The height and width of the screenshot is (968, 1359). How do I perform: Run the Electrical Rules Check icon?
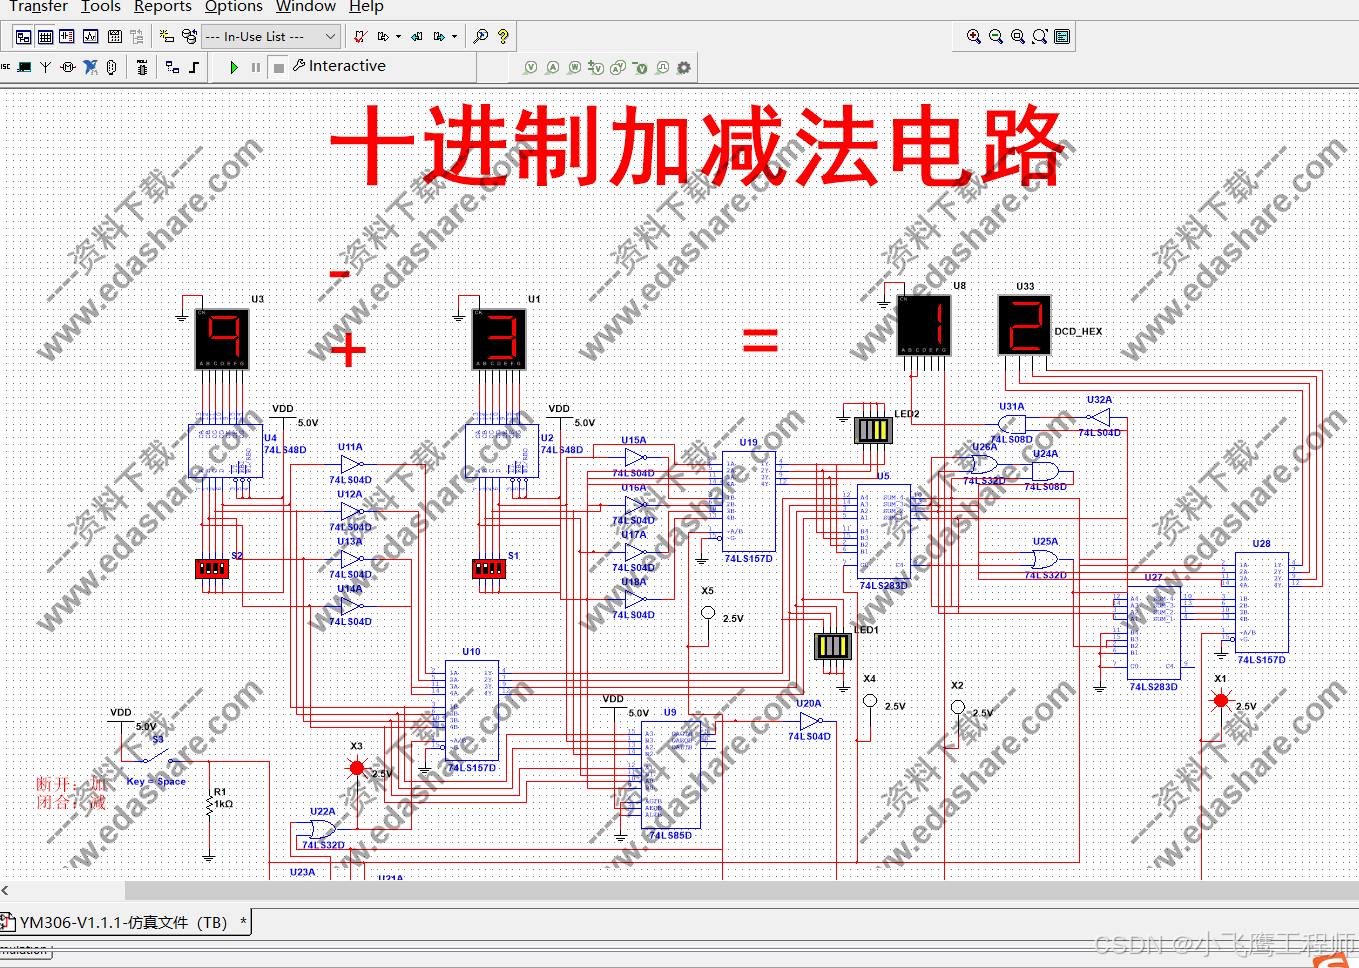[x=361, y=37]
